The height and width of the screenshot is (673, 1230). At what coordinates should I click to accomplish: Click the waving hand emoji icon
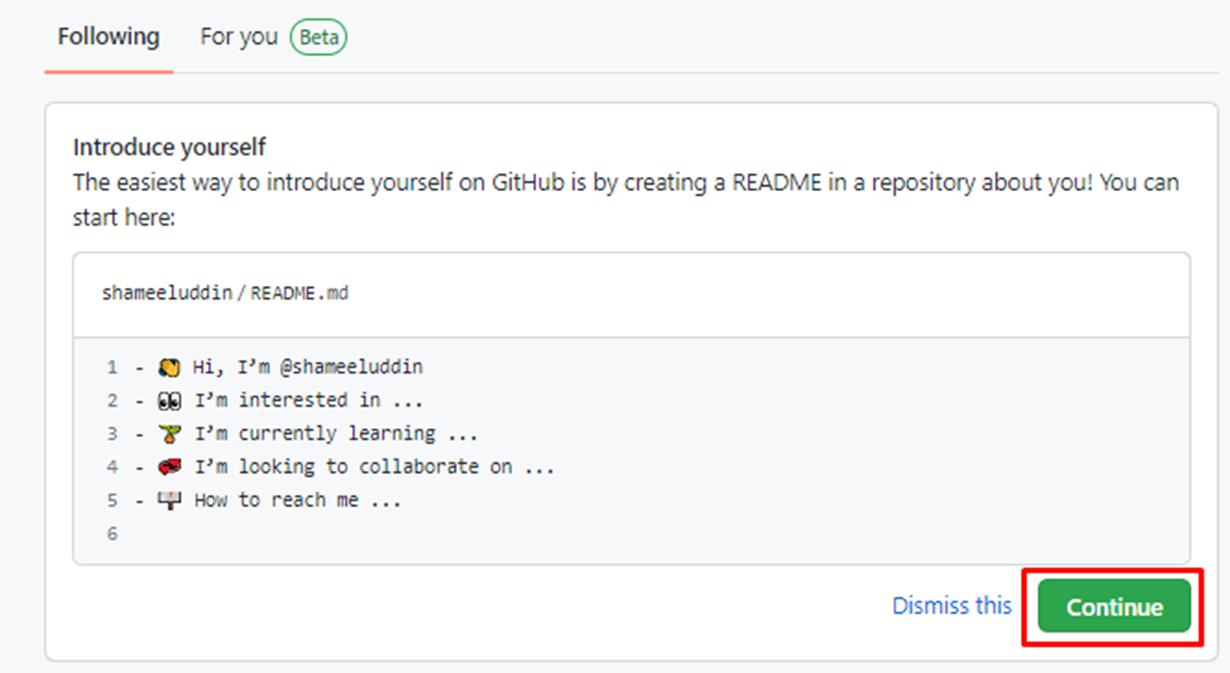(169, 367)
